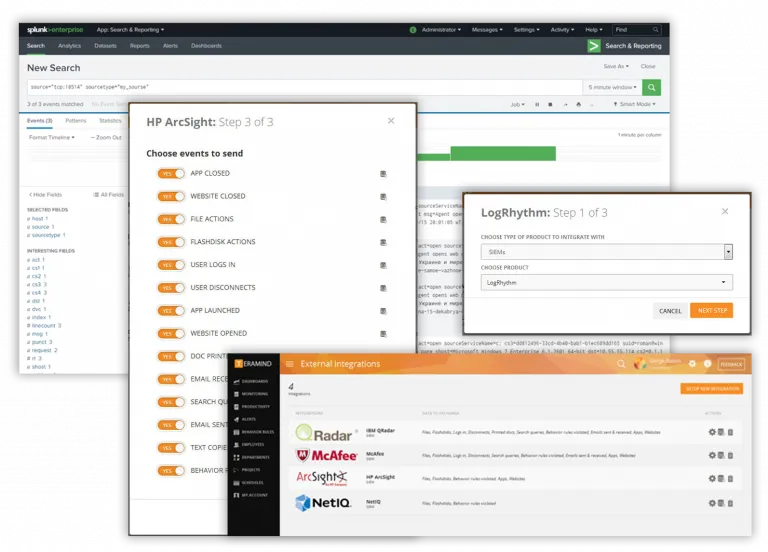Image resolution: width=768 pixels, height=552 pixels.
Task: Toggle the WEBSITE CLOSED event switch
Action: tap(171, 196)
